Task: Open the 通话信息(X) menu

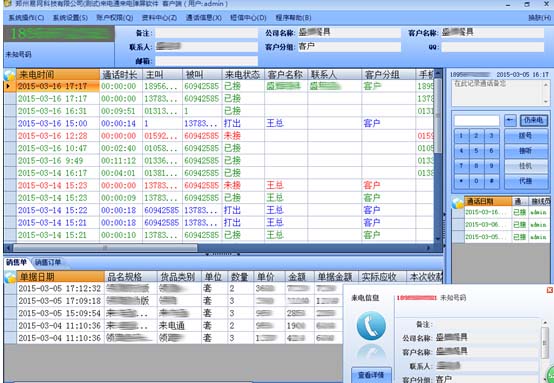Action: [x=204, y=17]
